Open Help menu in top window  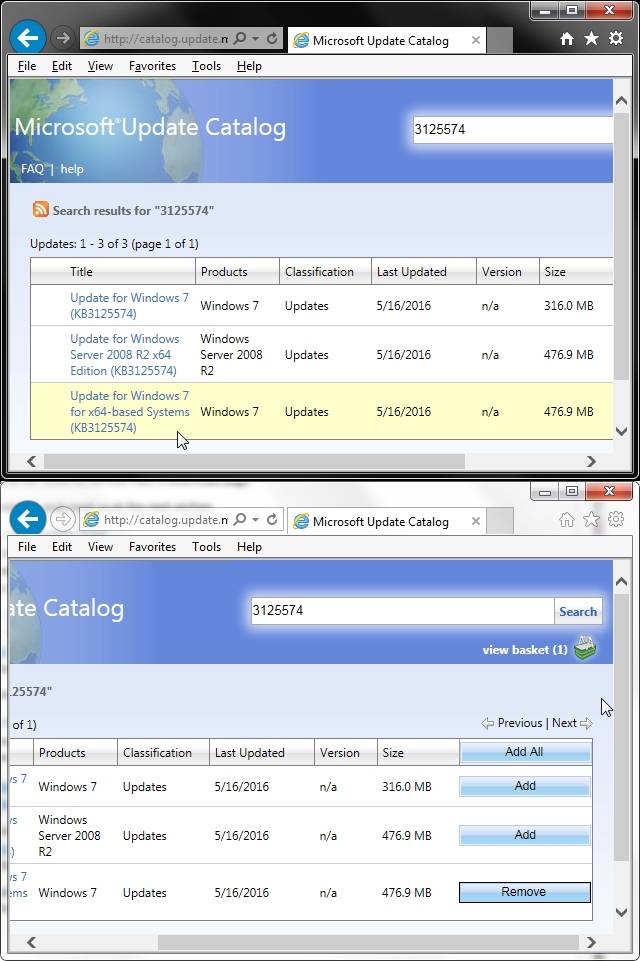pyautogui.click(x=250, y=66)
